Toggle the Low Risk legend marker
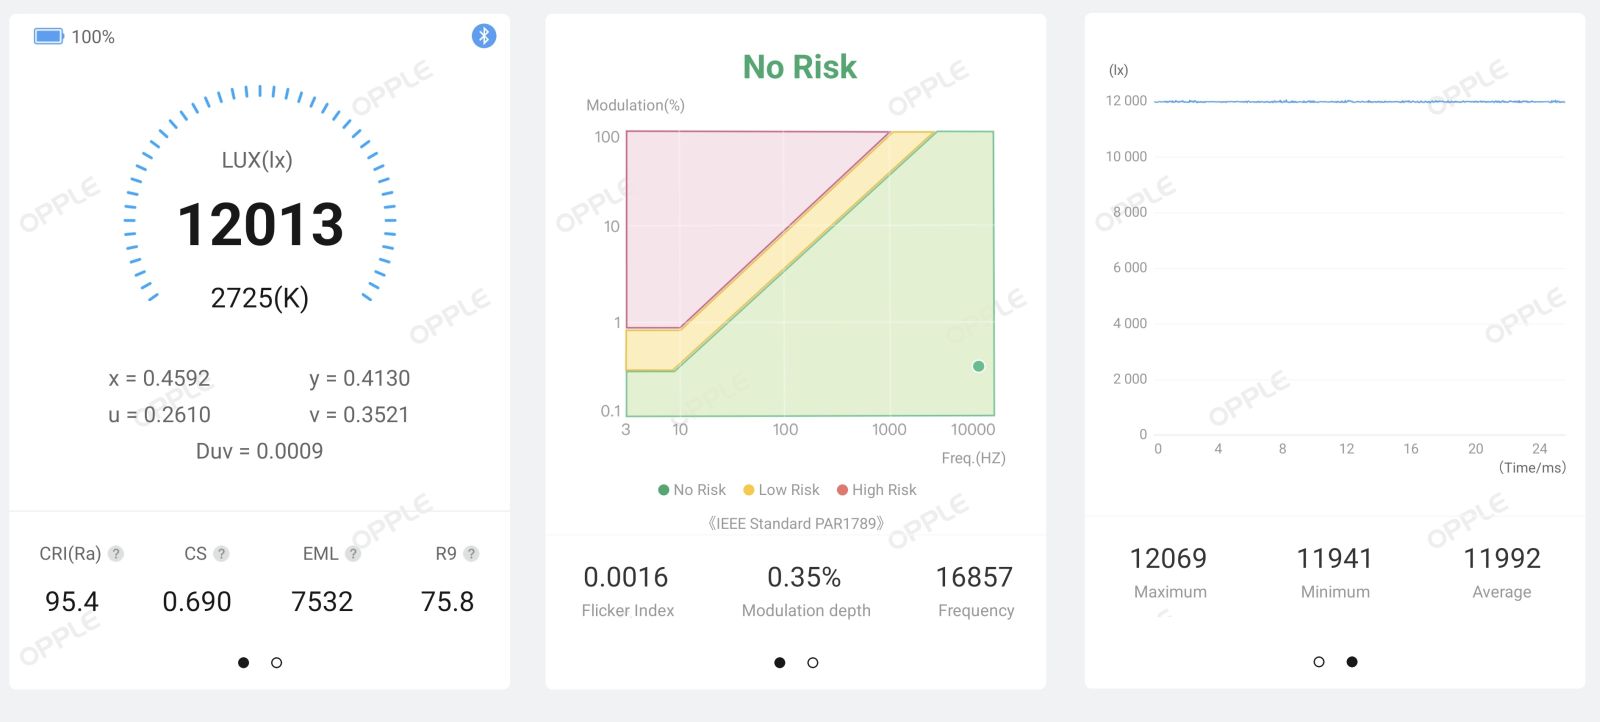 tap(748, 490)
